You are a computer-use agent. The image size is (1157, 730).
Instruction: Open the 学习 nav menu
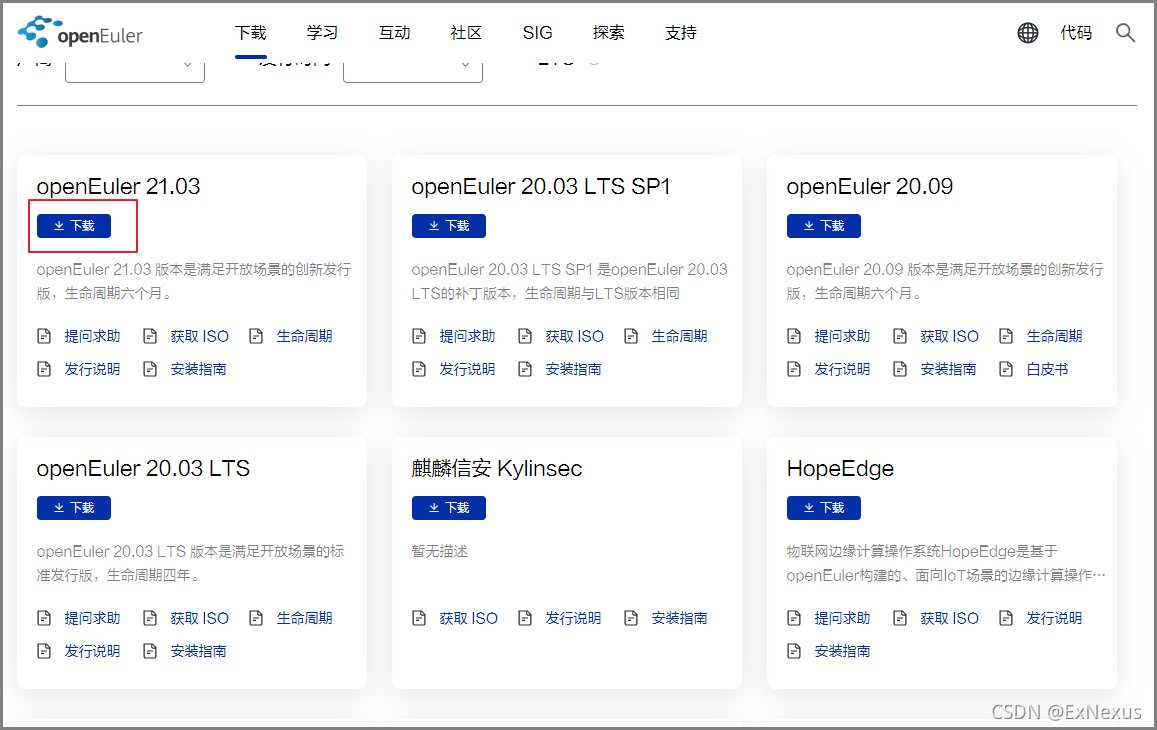(322, 32)
